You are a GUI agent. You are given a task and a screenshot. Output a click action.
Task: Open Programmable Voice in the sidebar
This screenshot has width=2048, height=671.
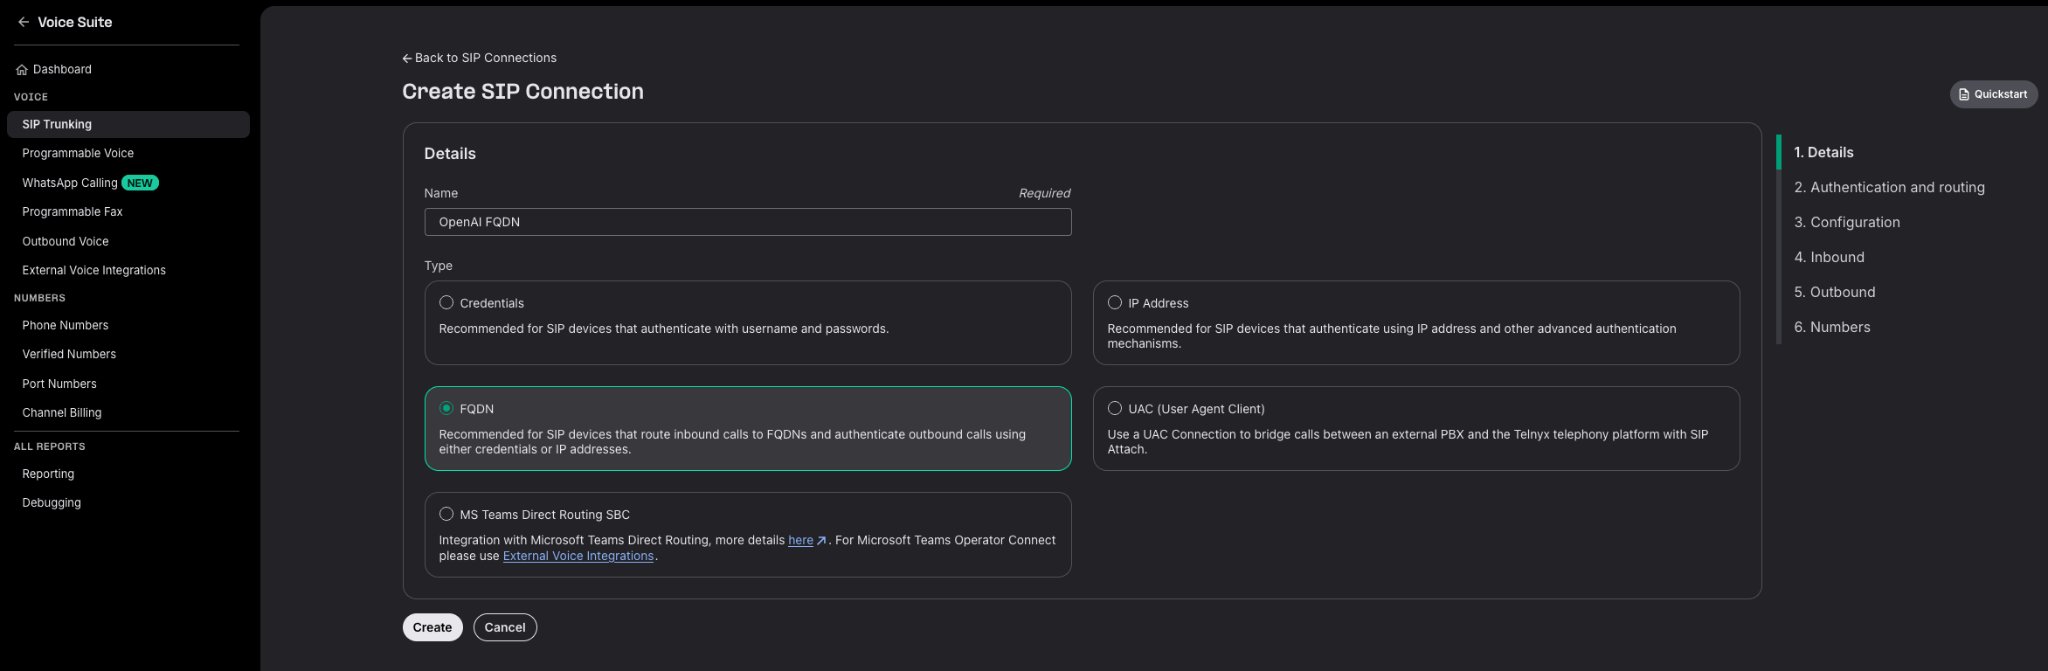[78, 153]
